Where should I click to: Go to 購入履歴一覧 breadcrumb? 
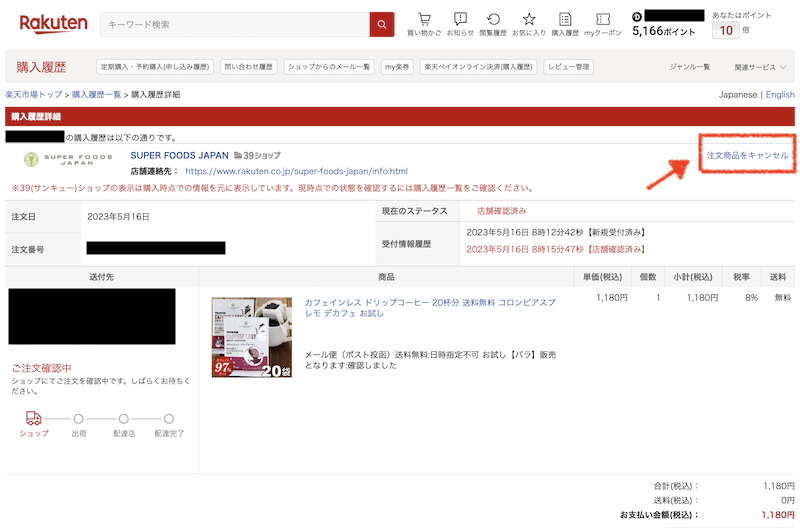tap(96, 94)
